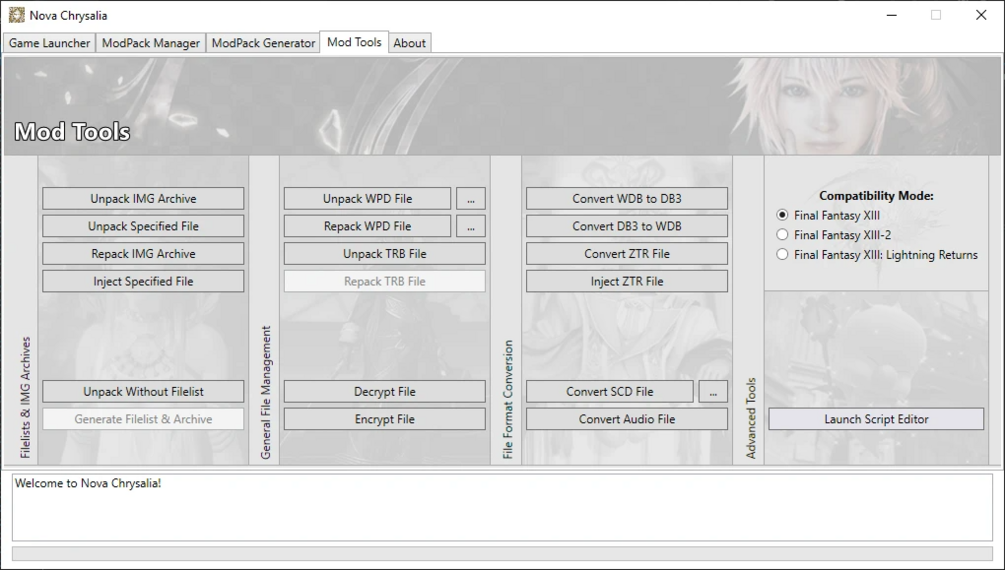Click Unpack TRB File button

pyautogui.click(x=385, y=254)
